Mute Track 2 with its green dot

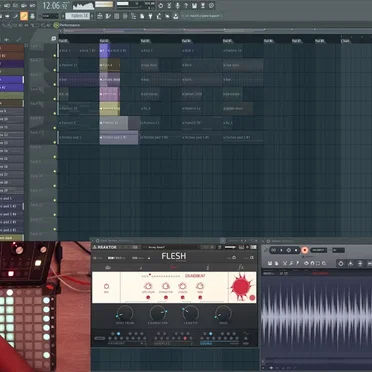tap(55, 70)
